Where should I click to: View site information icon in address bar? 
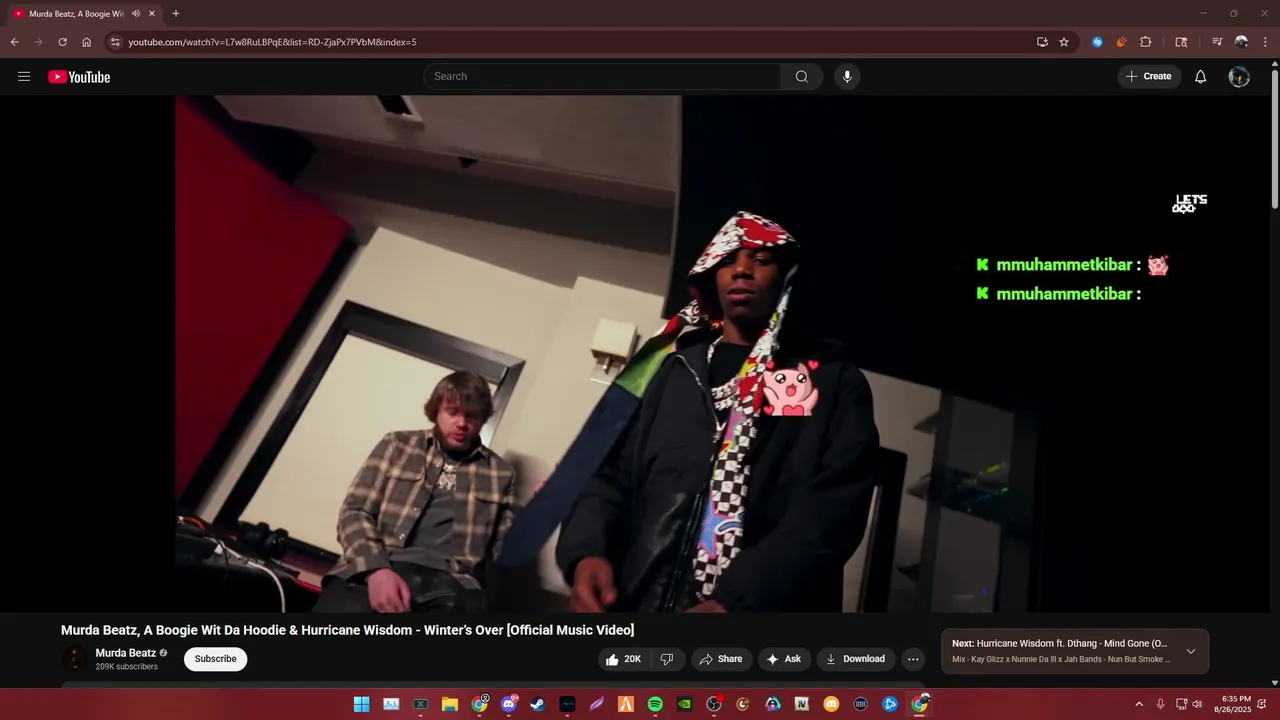coord(115,42)
